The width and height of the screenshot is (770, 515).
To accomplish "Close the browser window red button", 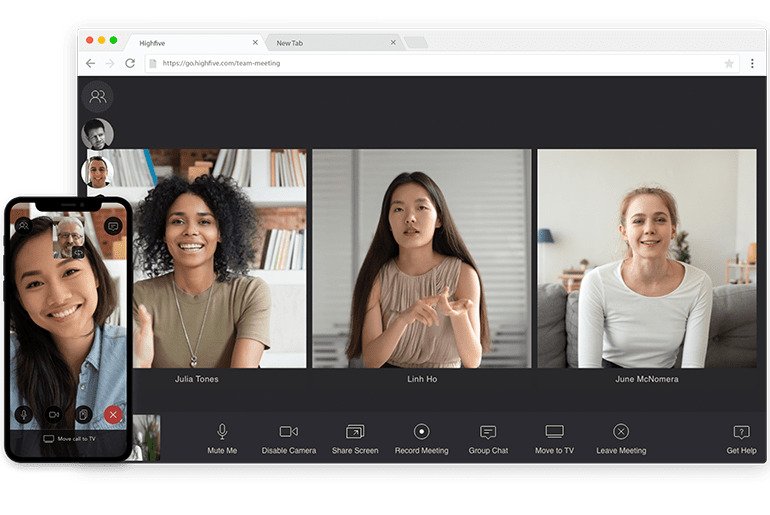I will click(89, 40).
